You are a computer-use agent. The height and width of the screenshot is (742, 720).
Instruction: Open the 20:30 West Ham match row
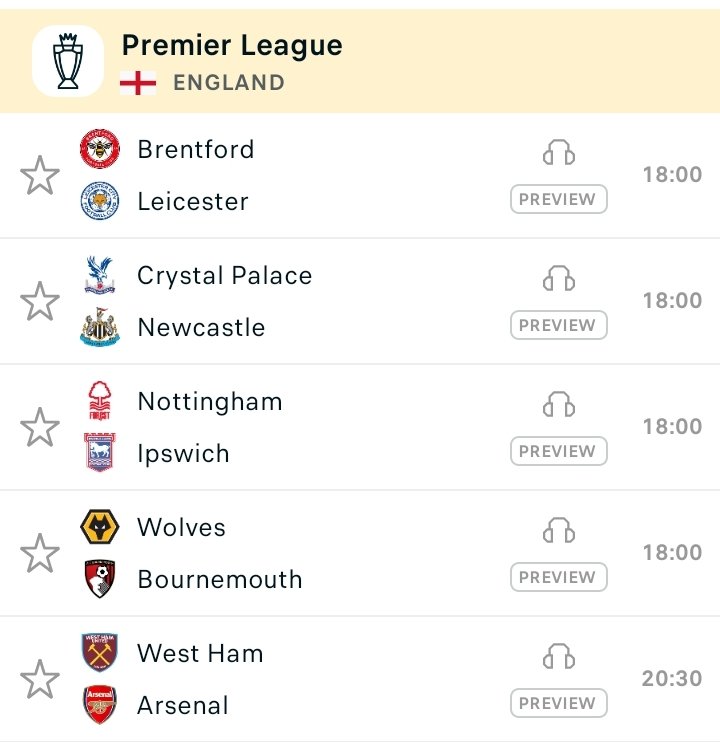coord(360,679)
